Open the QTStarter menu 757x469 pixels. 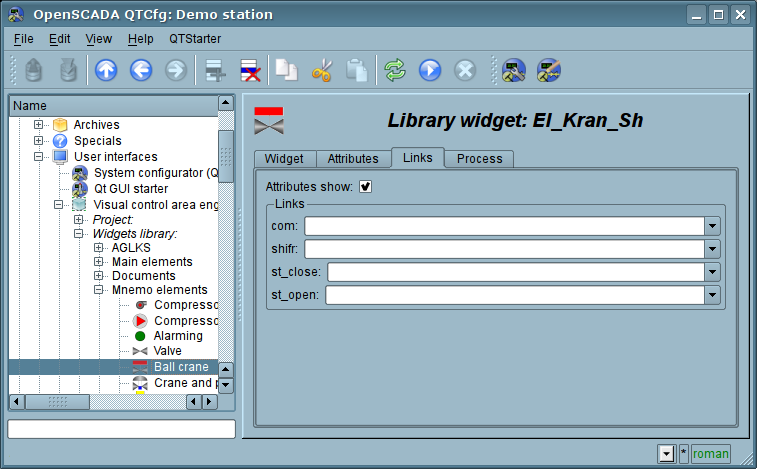pos(195,38)
